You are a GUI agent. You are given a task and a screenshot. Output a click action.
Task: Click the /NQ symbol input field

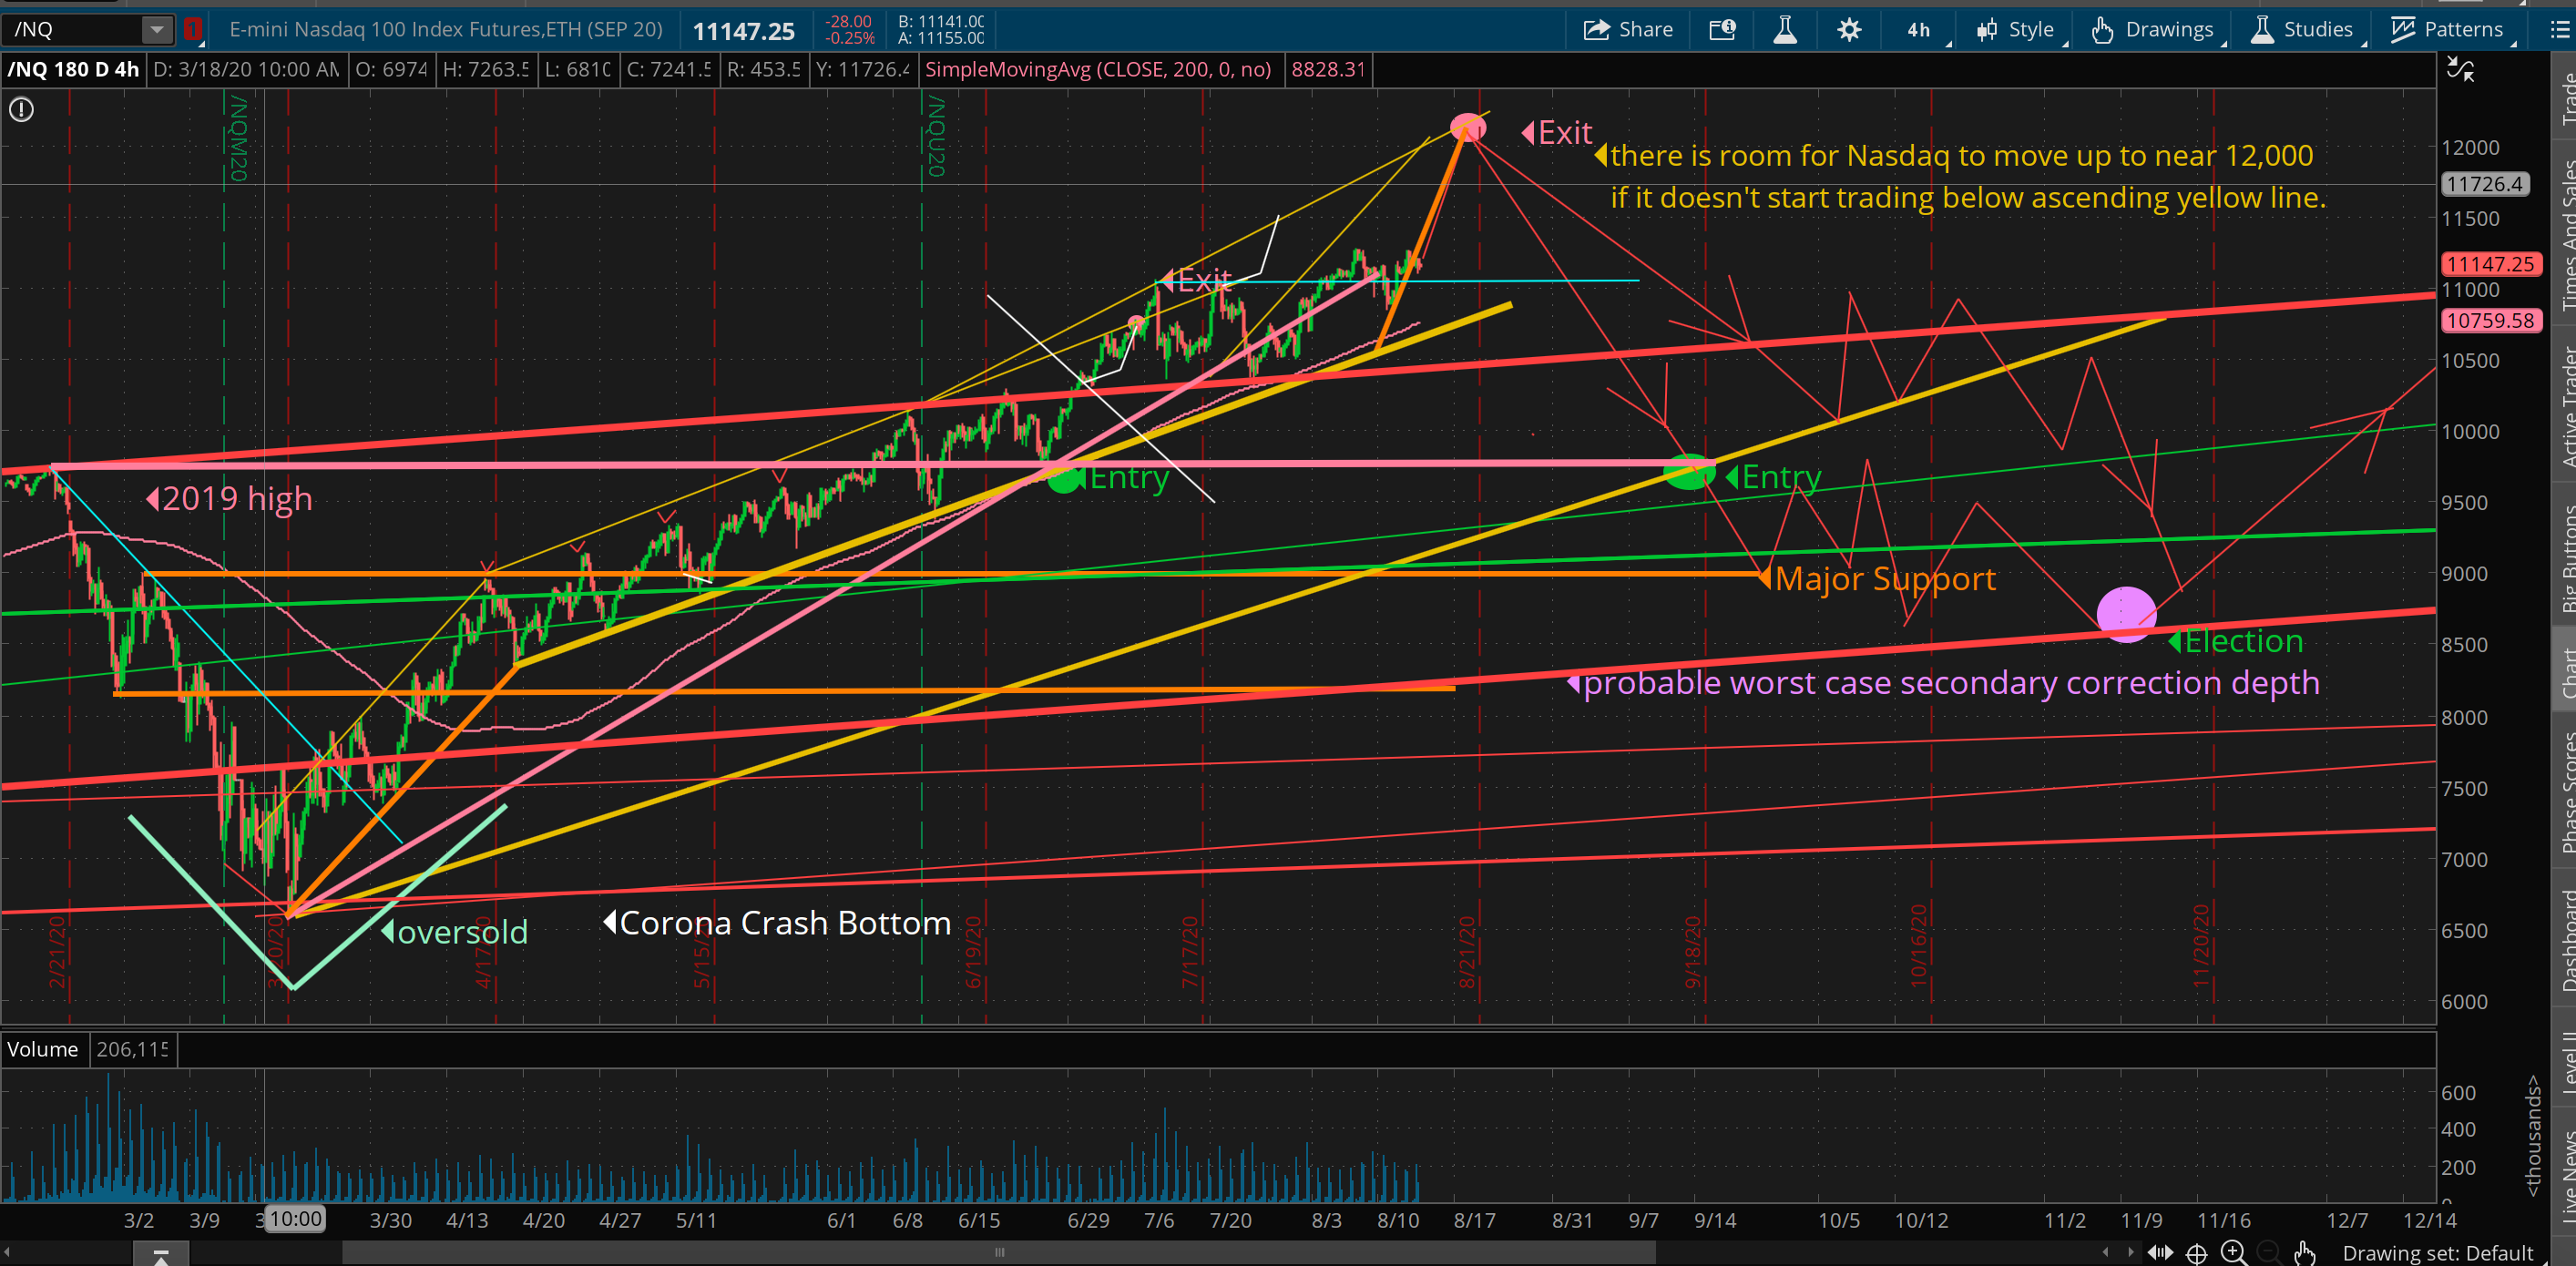tap(72, 29)
